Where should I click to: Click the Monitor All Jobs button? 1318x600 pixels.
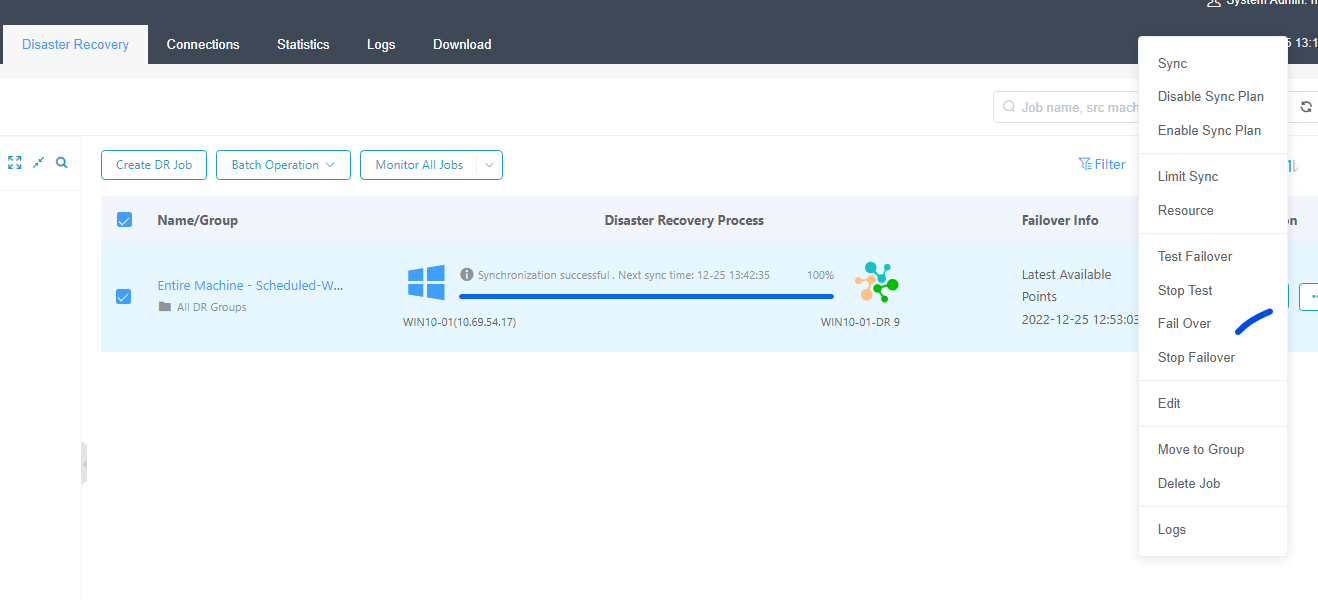coord(419,165)
